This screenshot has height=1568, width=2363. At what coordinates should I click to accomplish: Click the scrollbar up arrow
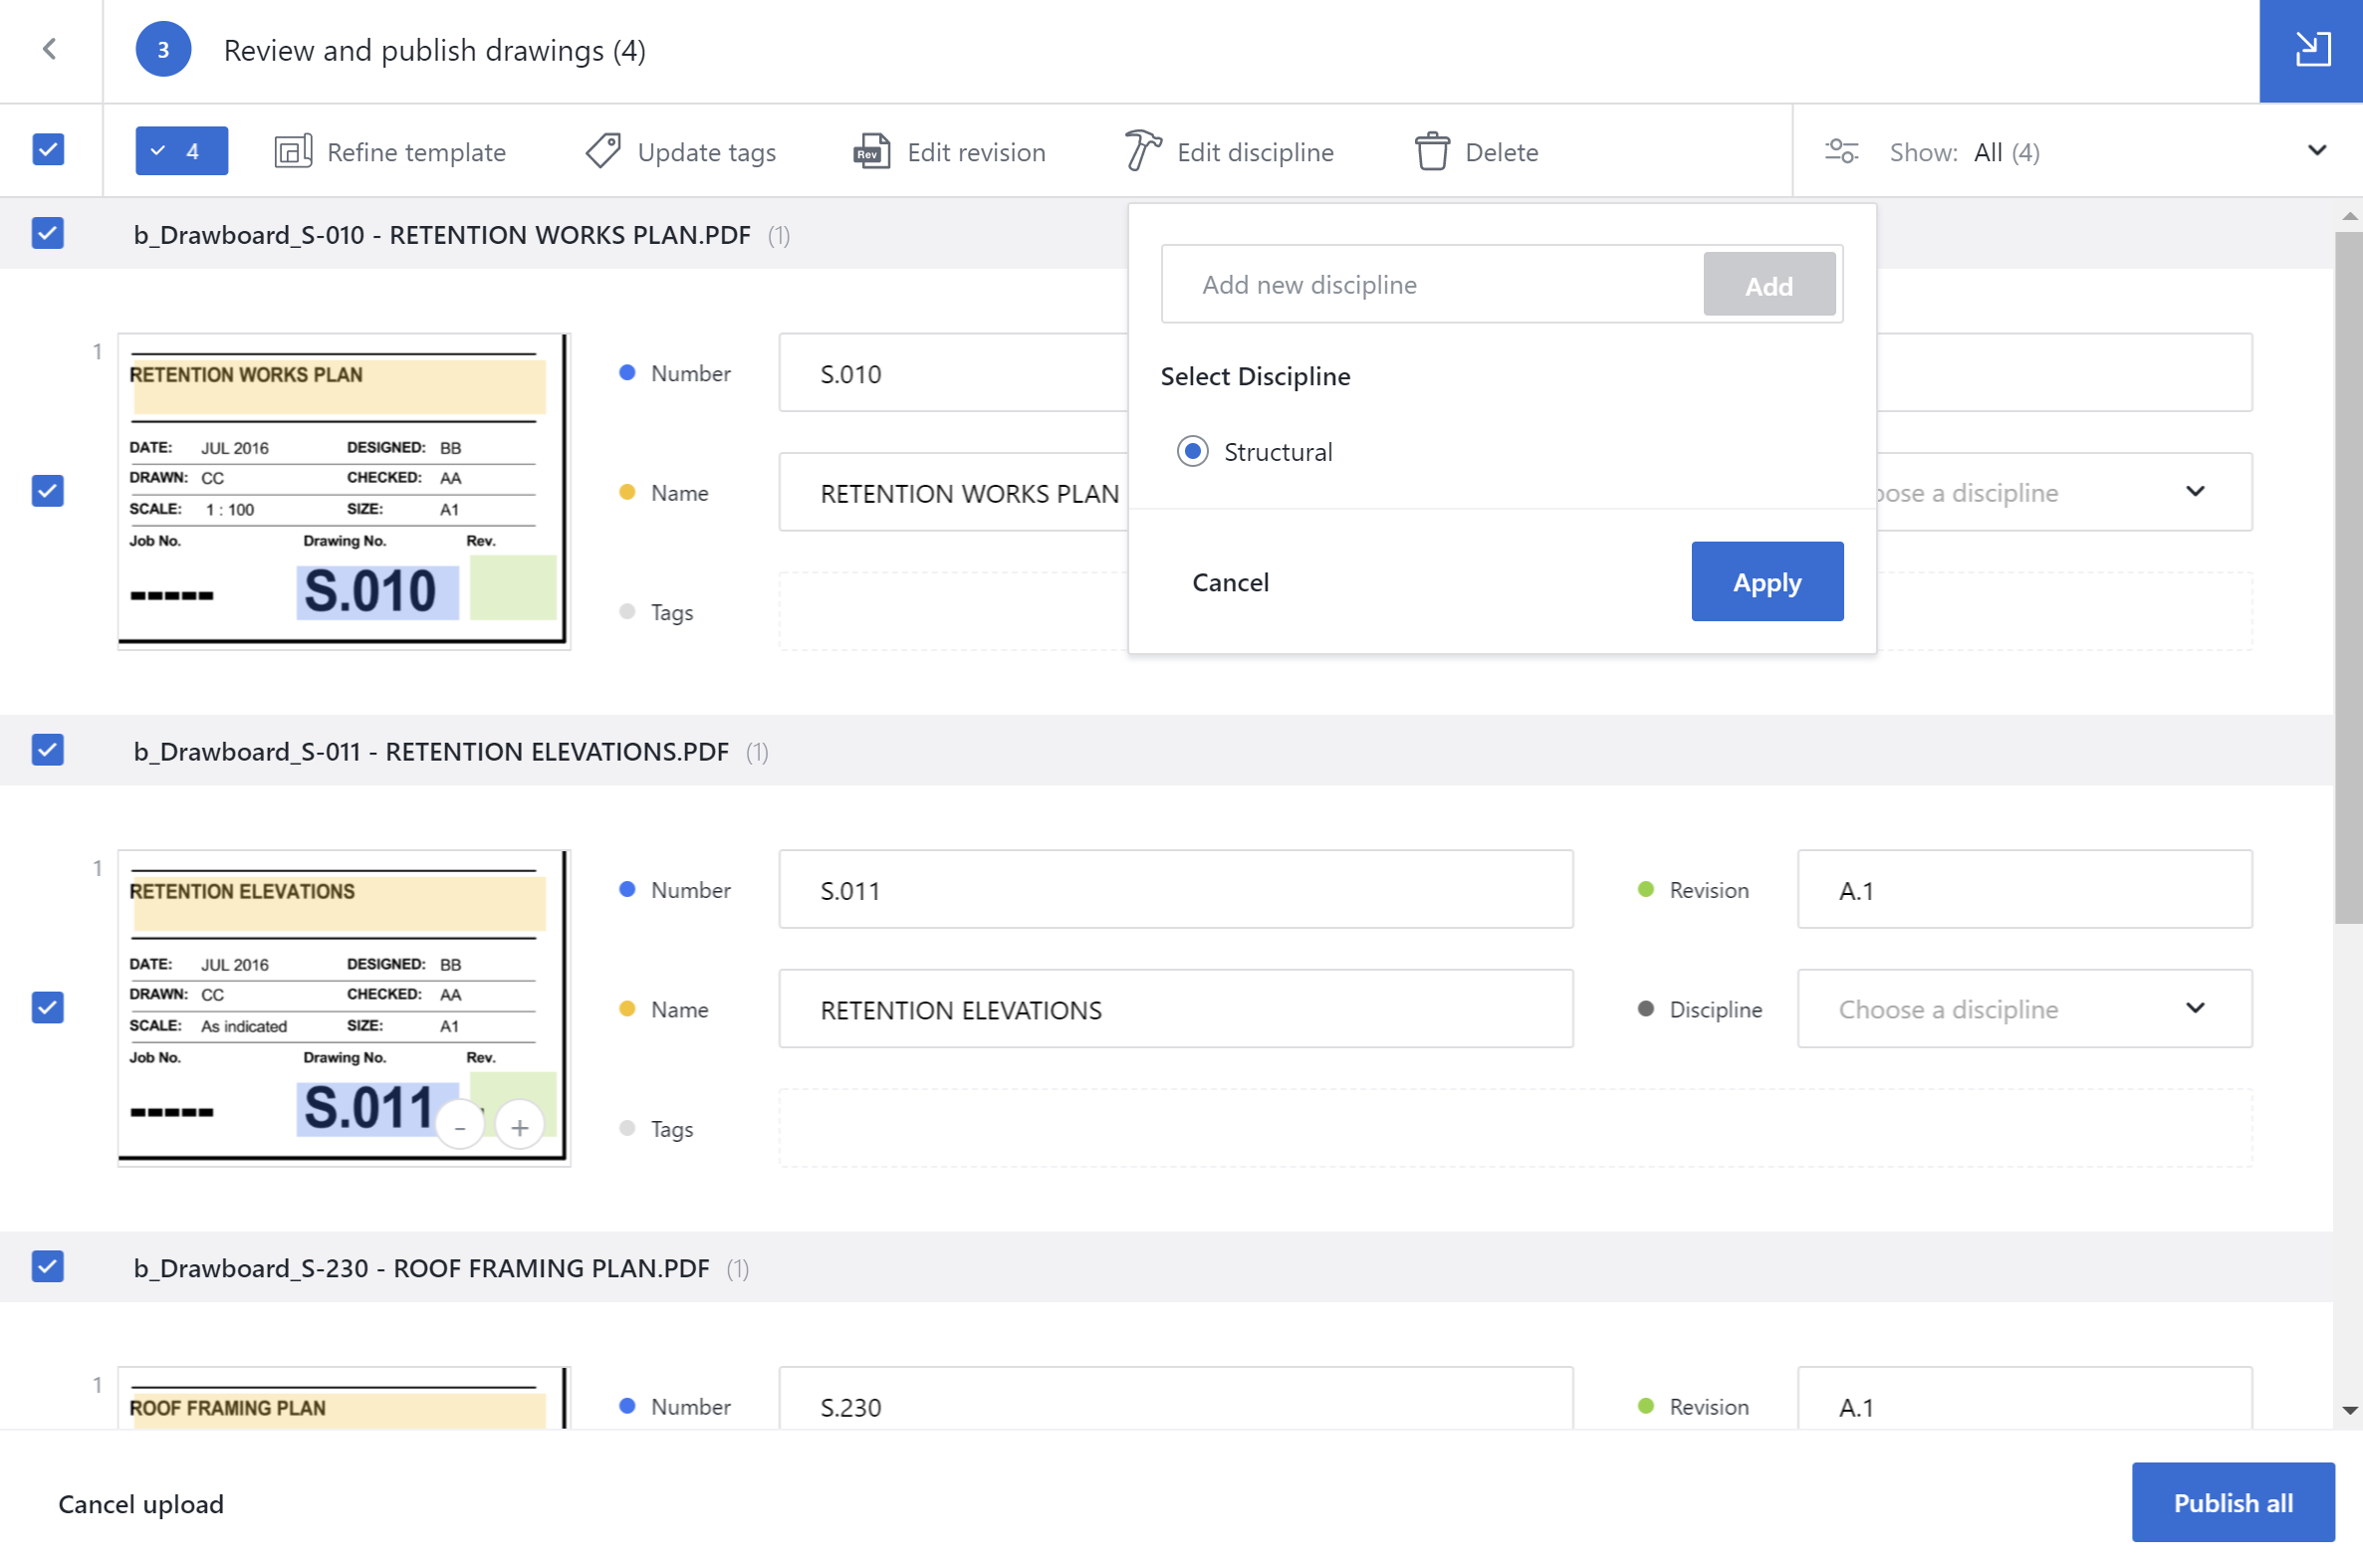pos(2349,216)
